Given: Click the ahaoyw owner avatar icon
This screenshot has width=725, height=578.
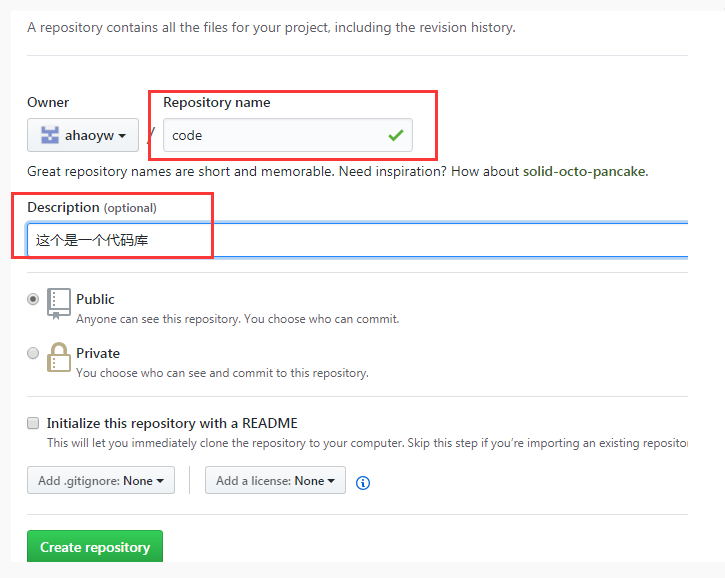Looking at the screenshot, I should pyautogui.click(x=49, y=135).
